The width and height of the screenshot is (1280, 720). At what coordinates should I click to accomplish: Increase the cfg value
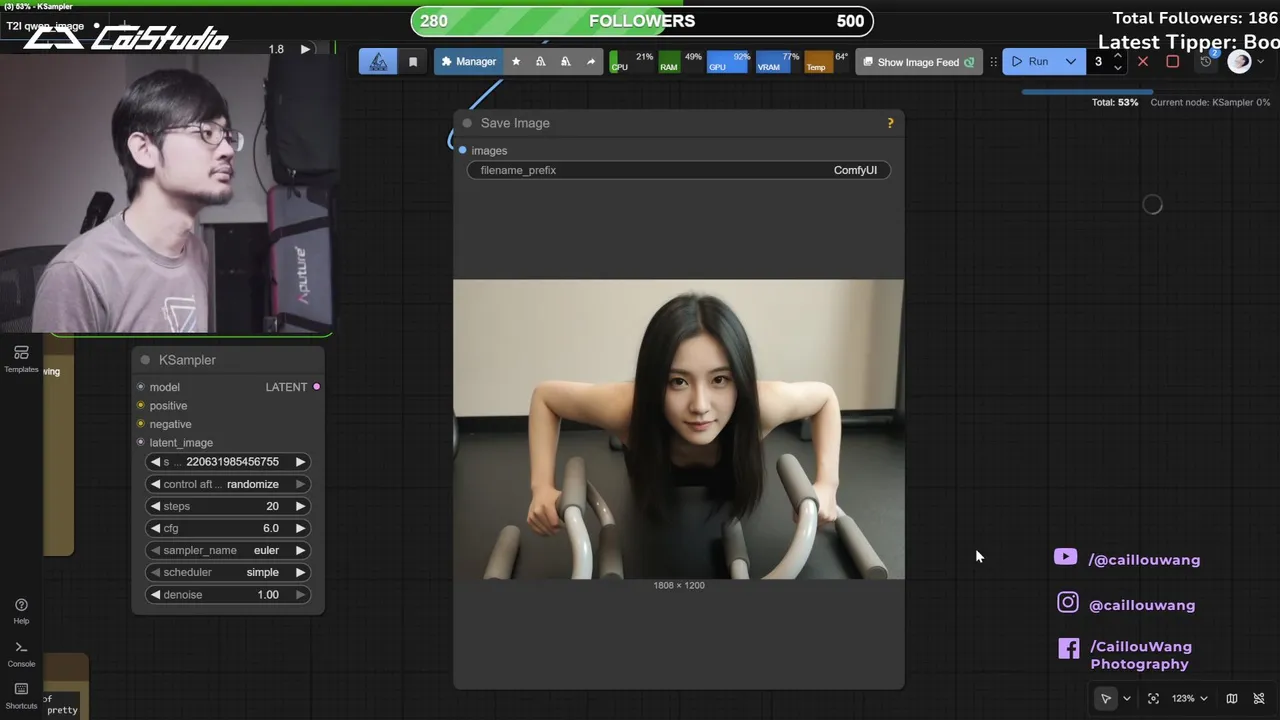300,528
